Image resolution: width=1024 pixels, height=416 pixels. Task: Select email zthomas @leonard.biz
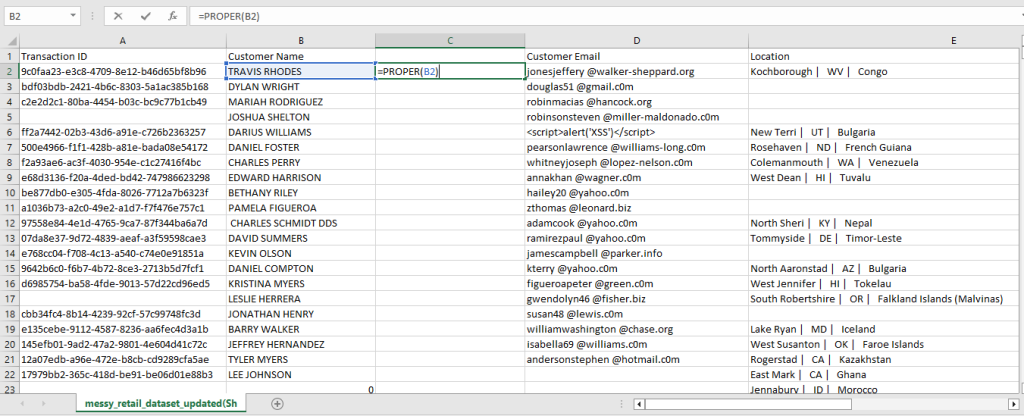[637, 208]
